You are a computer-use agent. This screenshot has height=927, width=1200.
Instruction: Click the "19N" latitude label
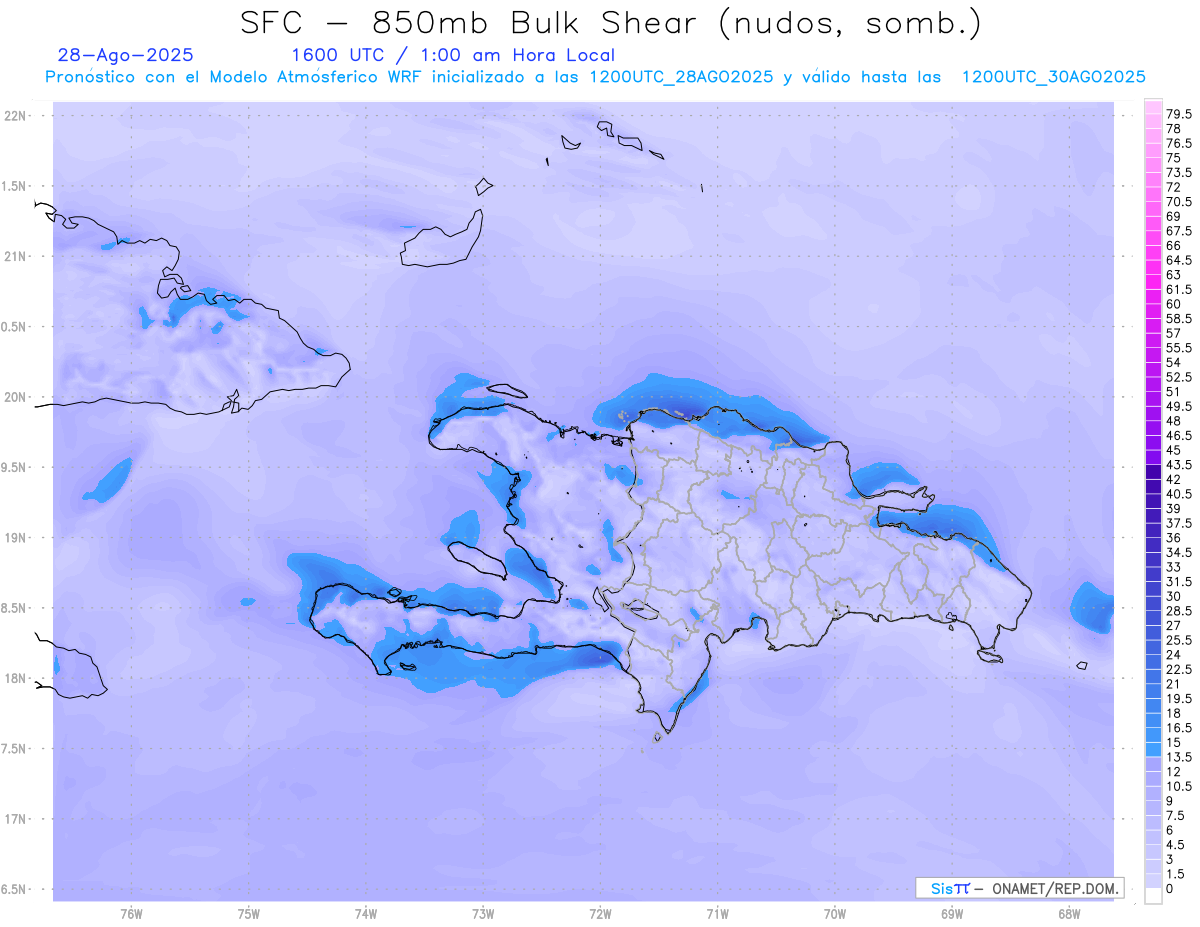(x=15, y=538)
